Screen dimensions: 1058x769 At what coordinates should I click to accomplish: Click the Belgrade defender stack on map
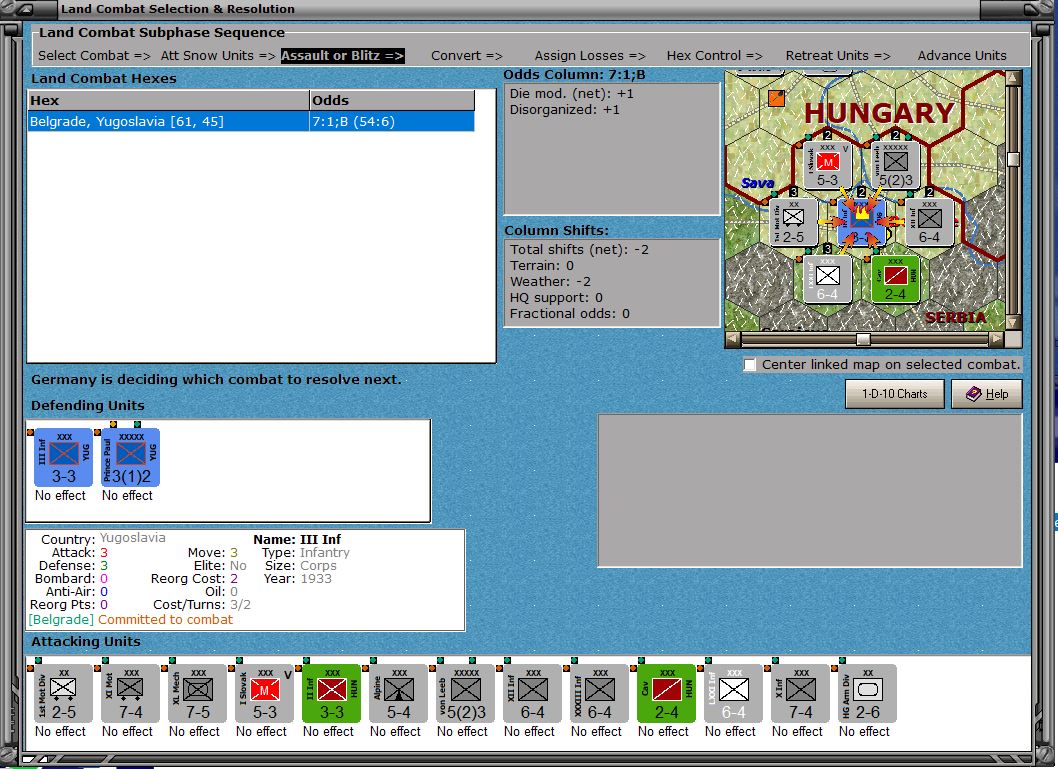point(862,221)
